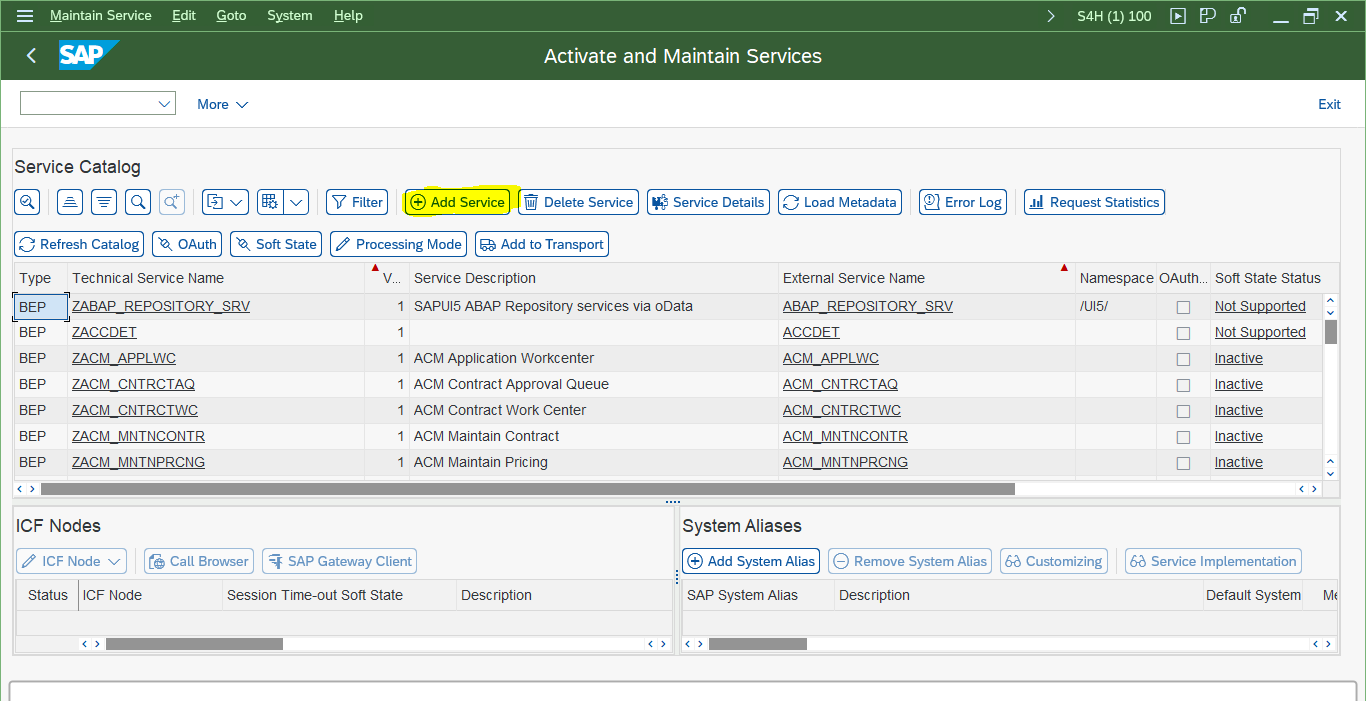Click the Details magnifier icon in Service Catalog toolbar
Screen dimensions: 1366x701
click(27, 202)
